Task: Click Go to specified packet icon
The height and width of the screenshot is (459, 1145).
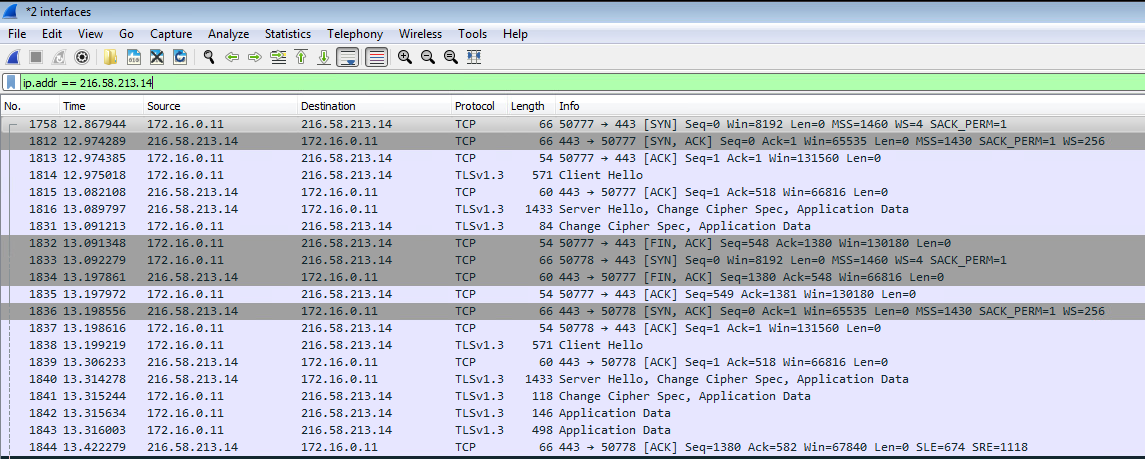Action: click(x=278, y=57)
